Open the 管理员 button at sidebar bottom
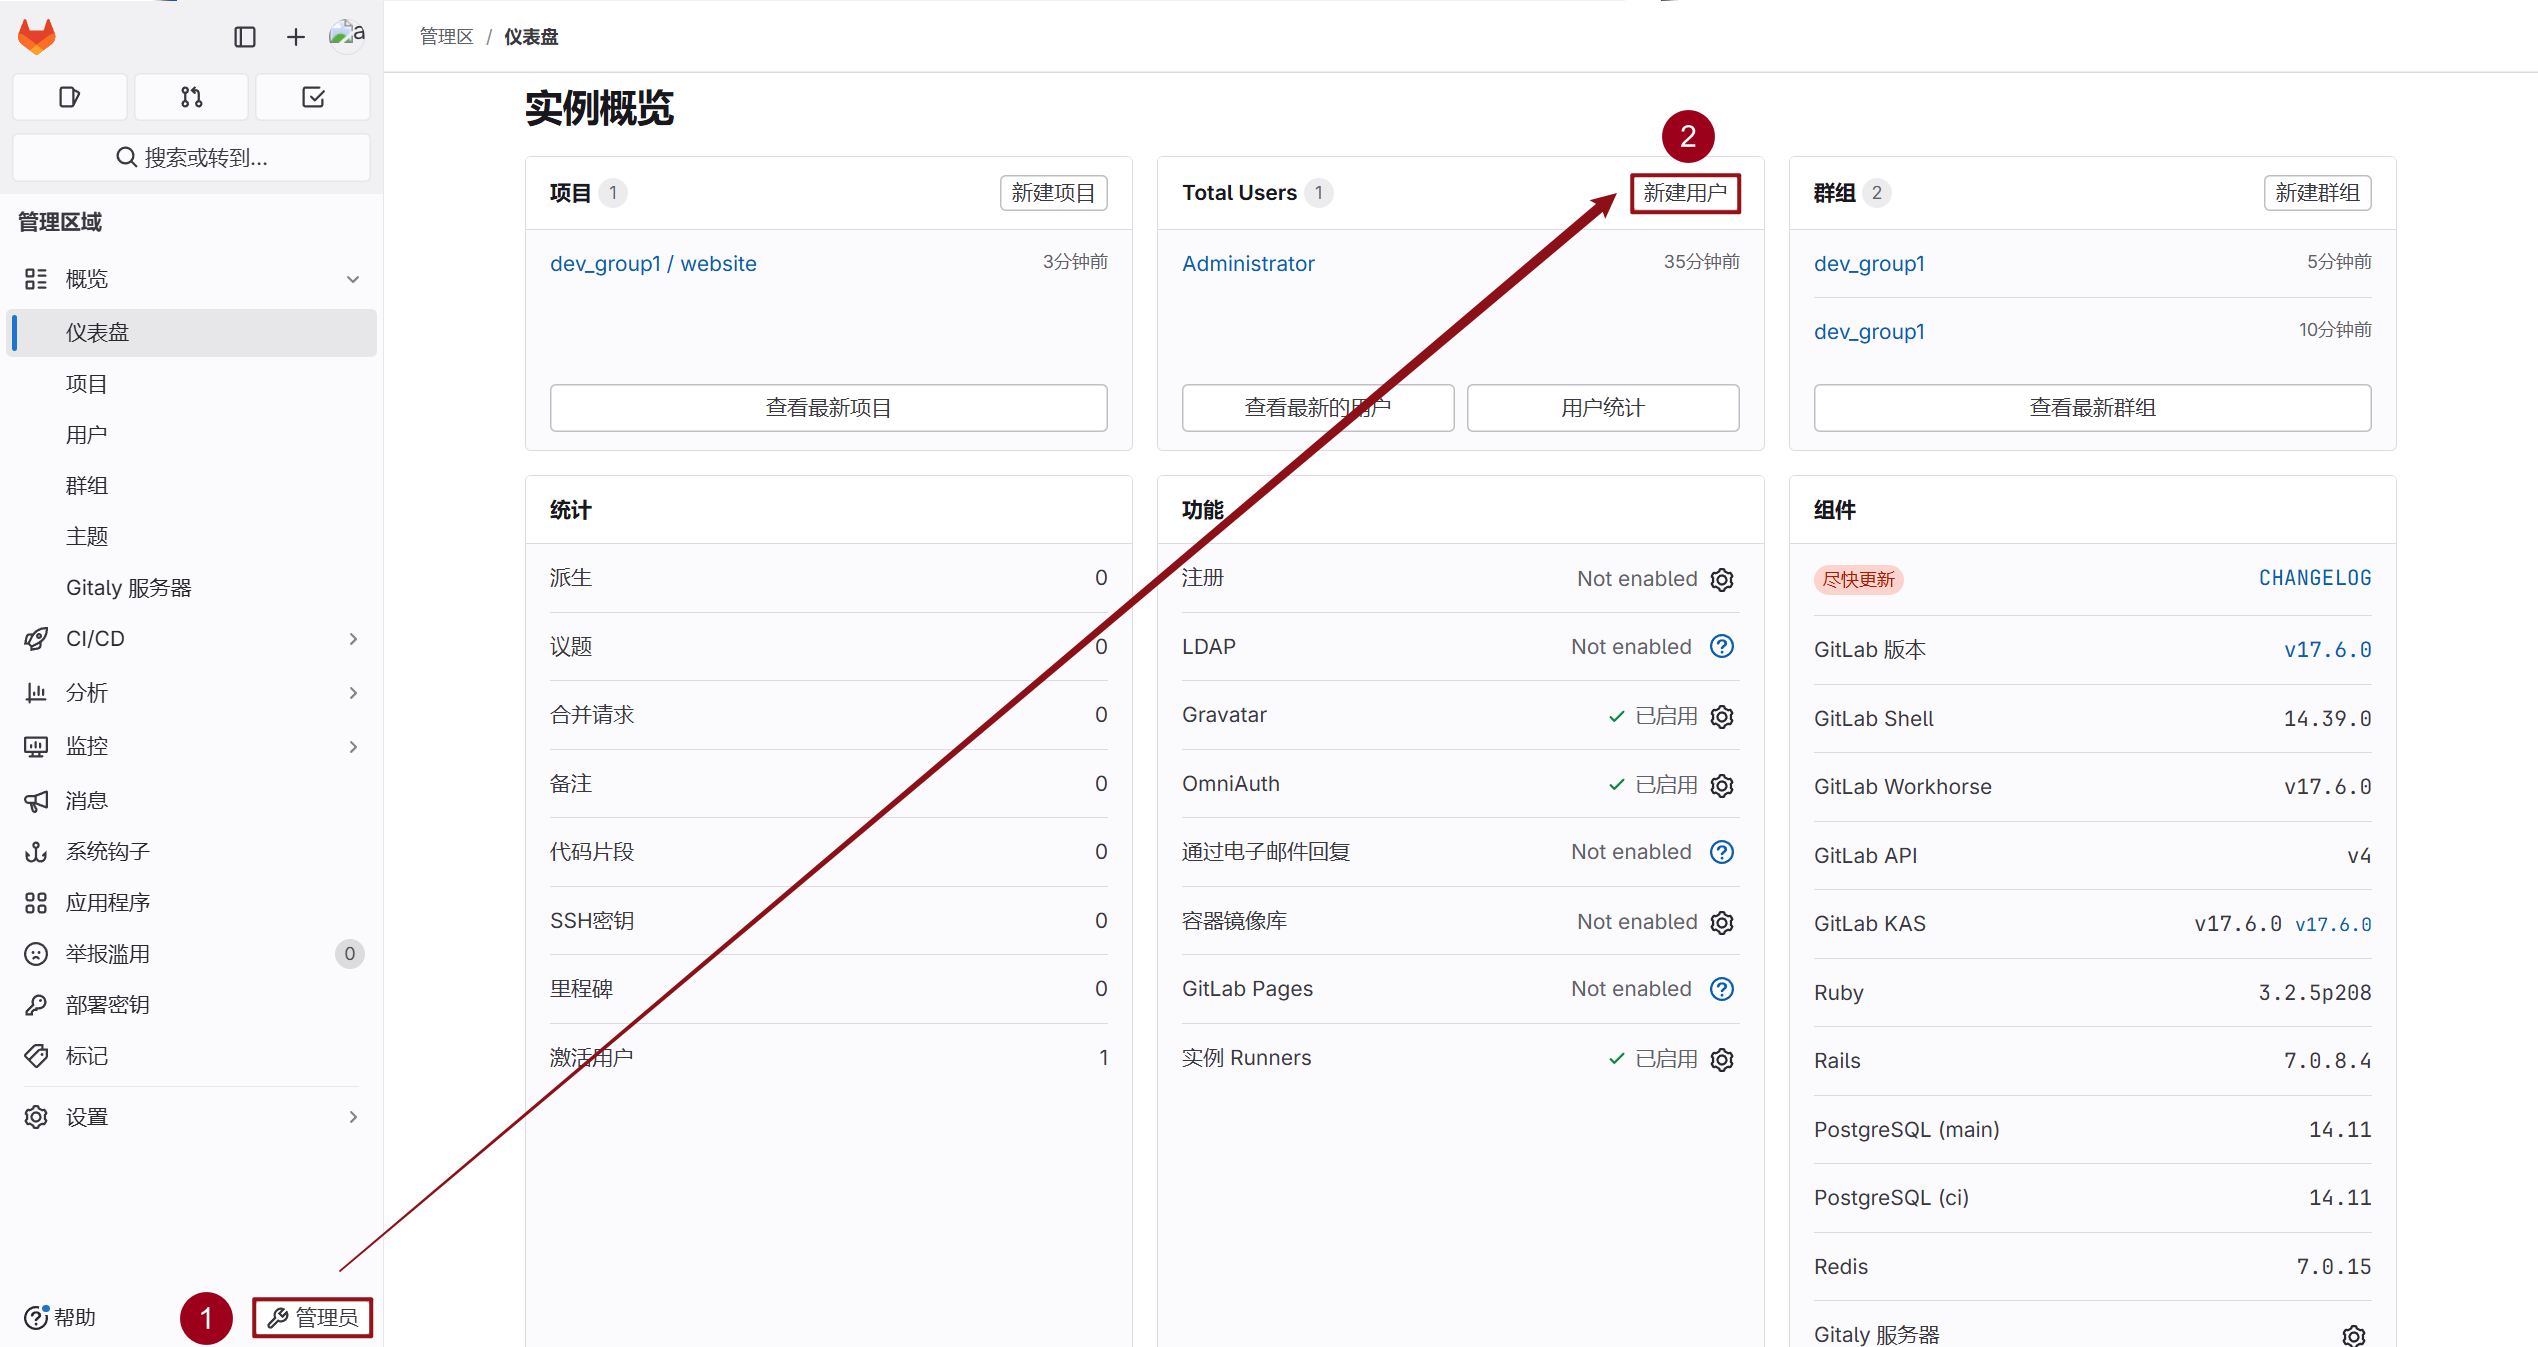Viewport: 2538px width, 1347px height. pos(312,1318)
